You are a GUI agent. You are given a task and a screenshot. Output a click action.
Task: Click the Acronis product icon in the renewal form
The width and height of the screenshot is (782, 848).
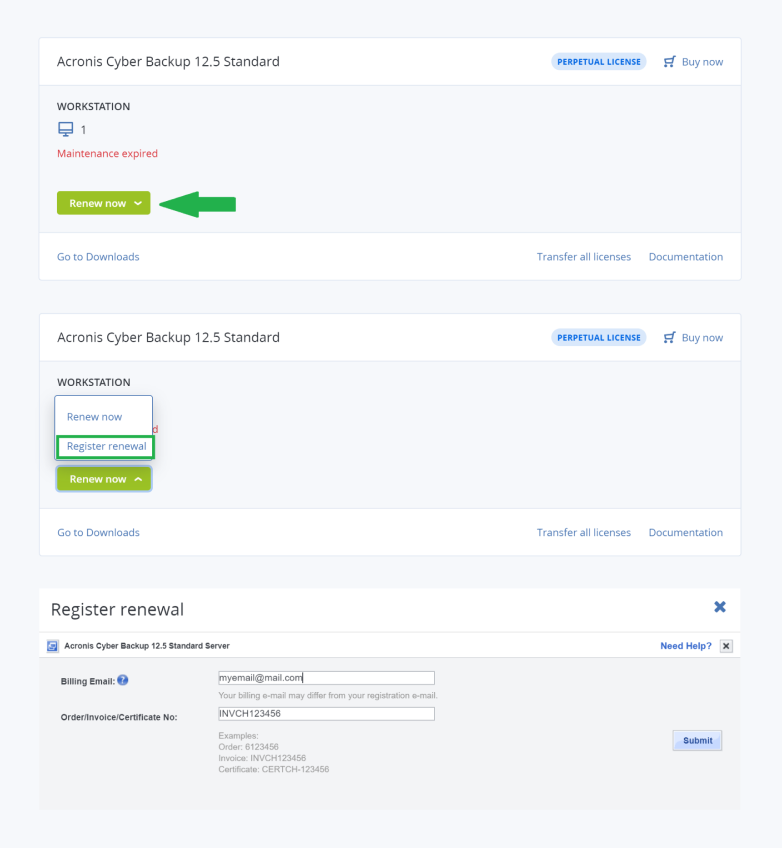(x=52, y=646)
